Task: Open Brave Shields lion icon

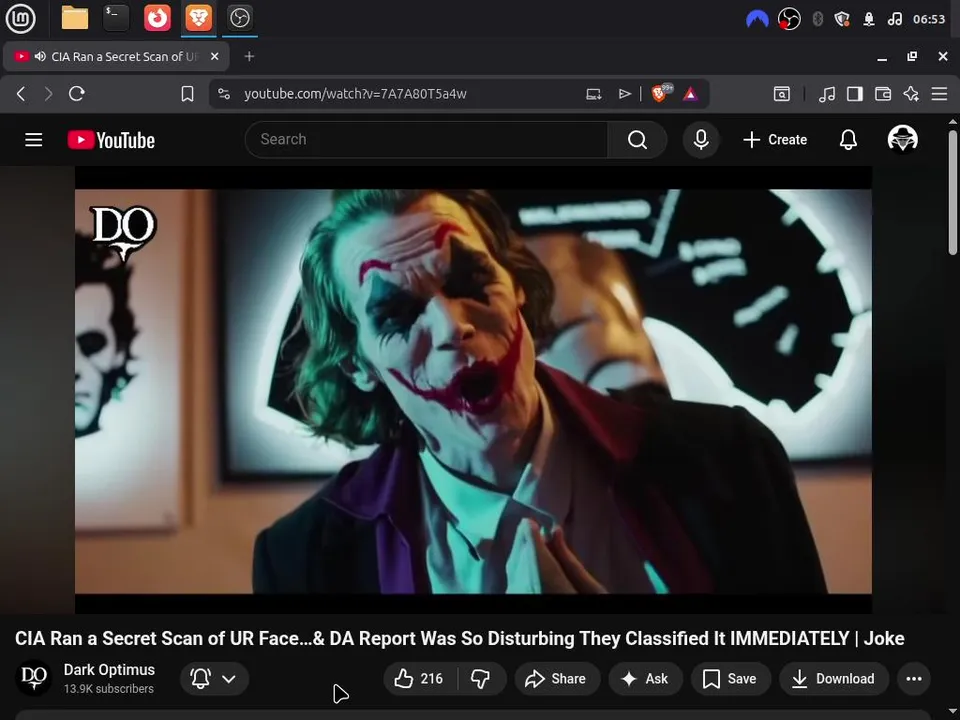Action: click(661, 93)
